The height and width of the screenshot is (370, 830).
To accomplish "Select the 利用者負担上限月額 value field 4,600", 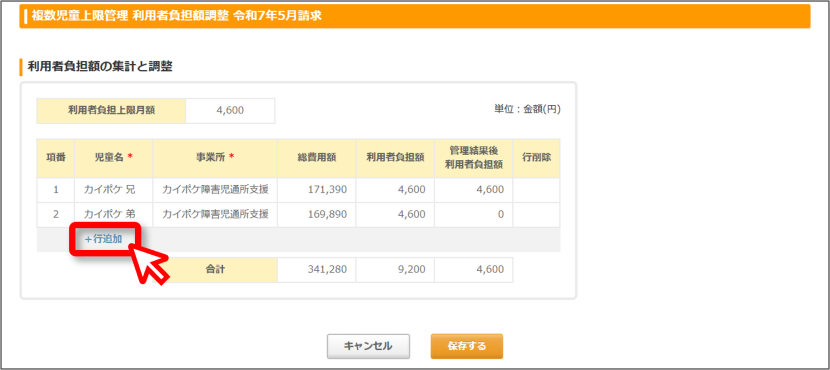I will [230, 111].
